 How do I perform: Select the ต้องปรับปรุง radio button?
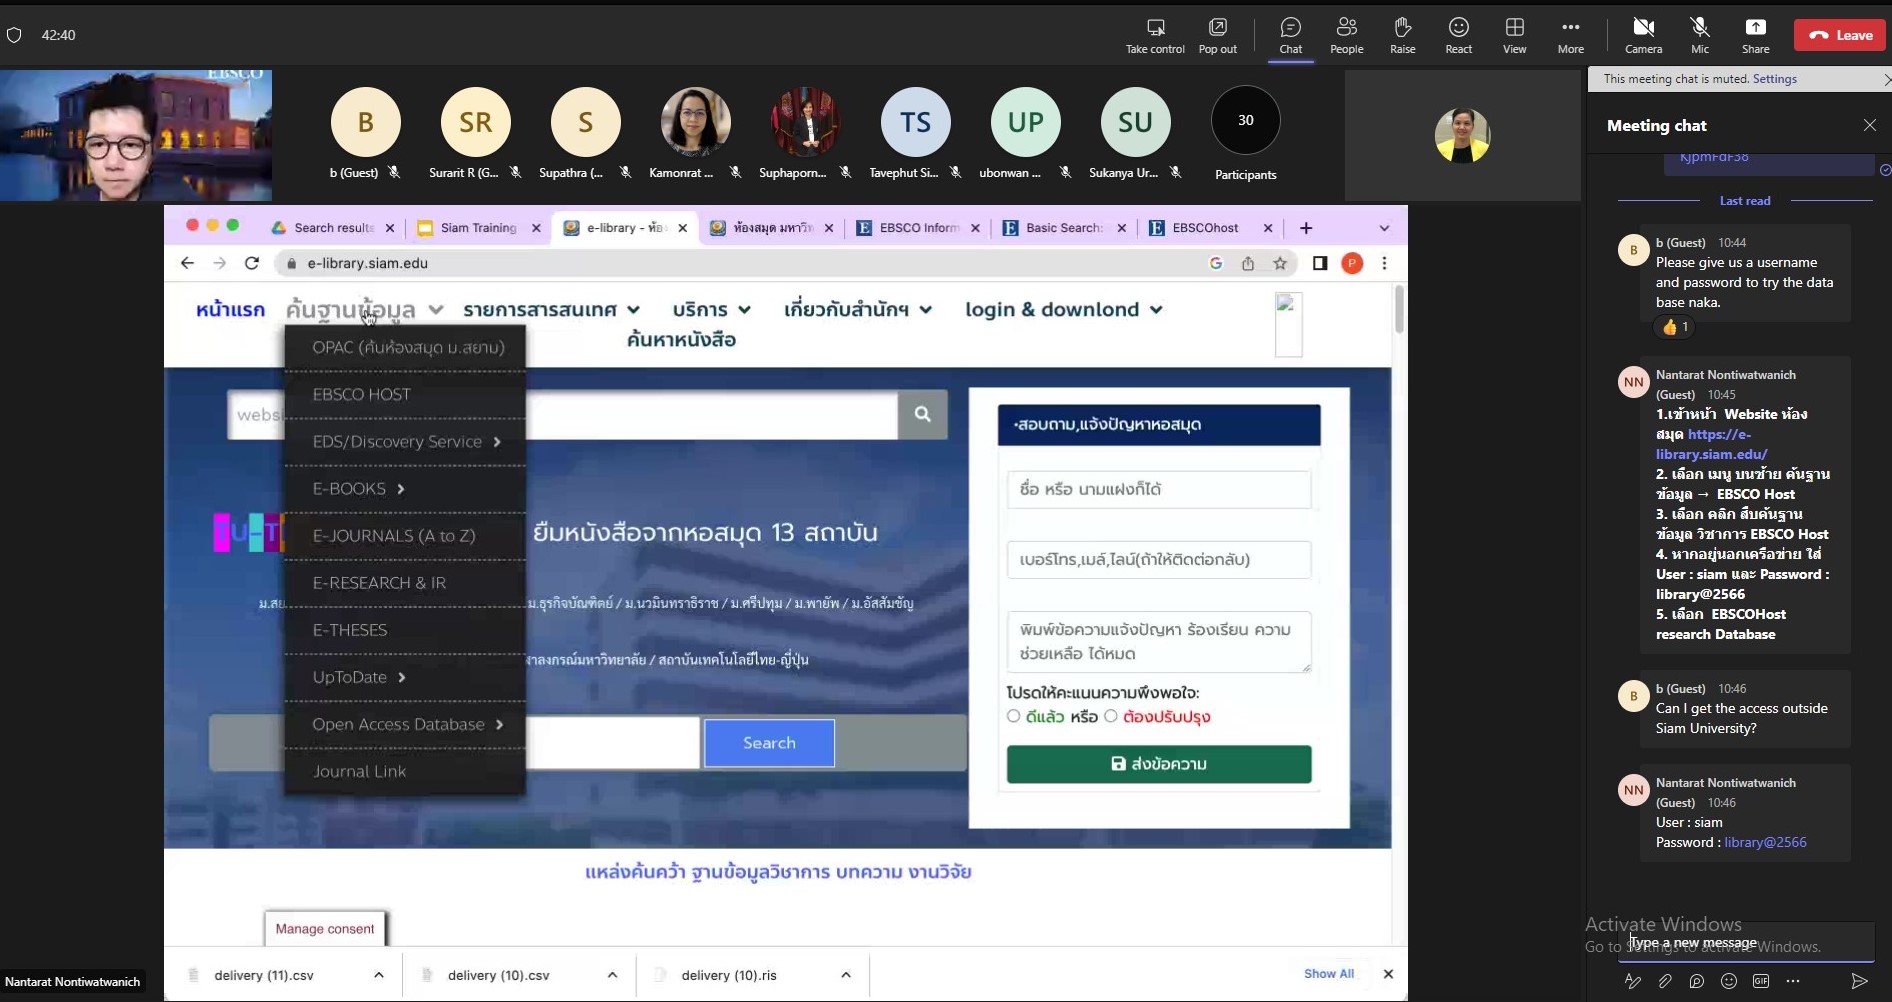pos(1111,716)
